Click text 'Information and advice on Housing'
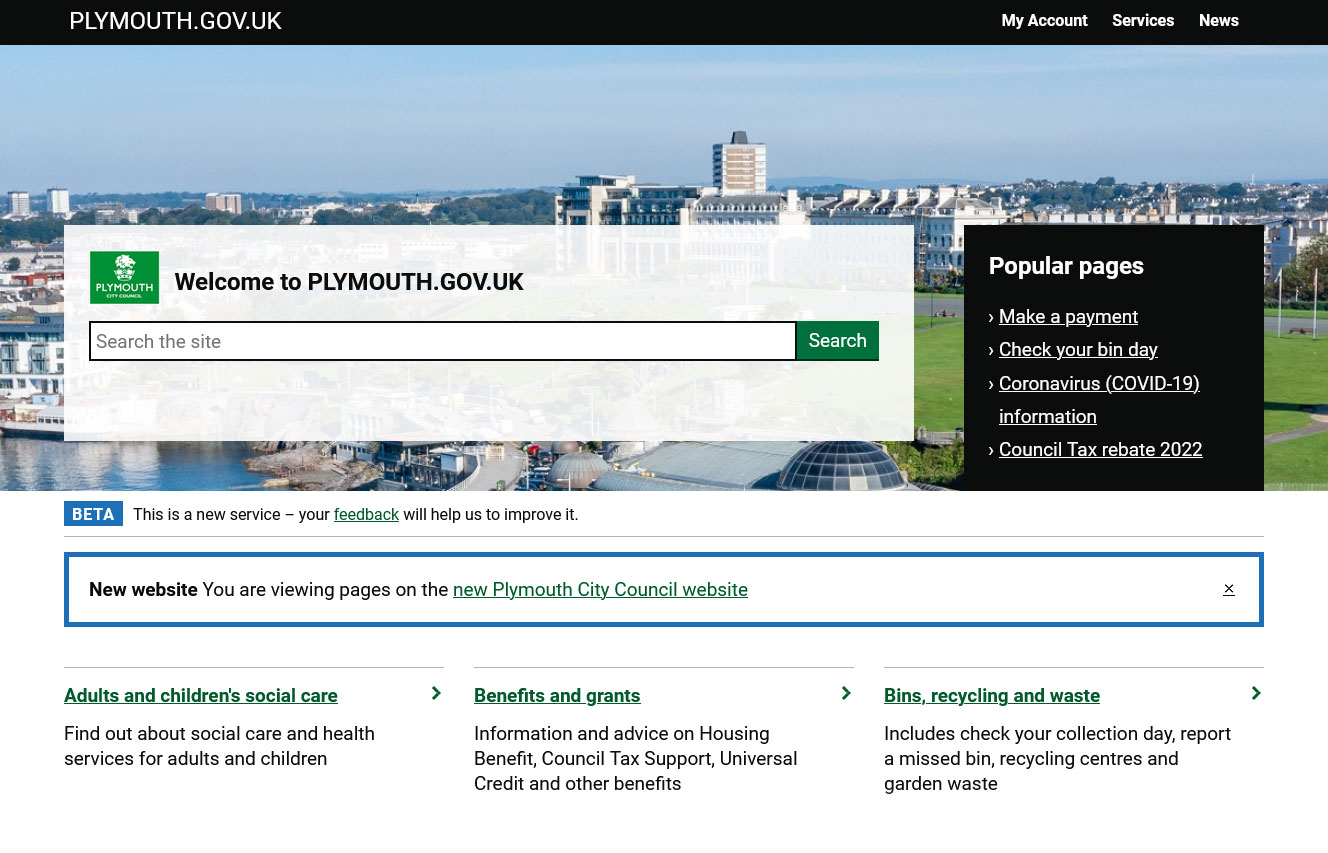The height and width of the screenshot is (853, 1328). tap(622, 733)
